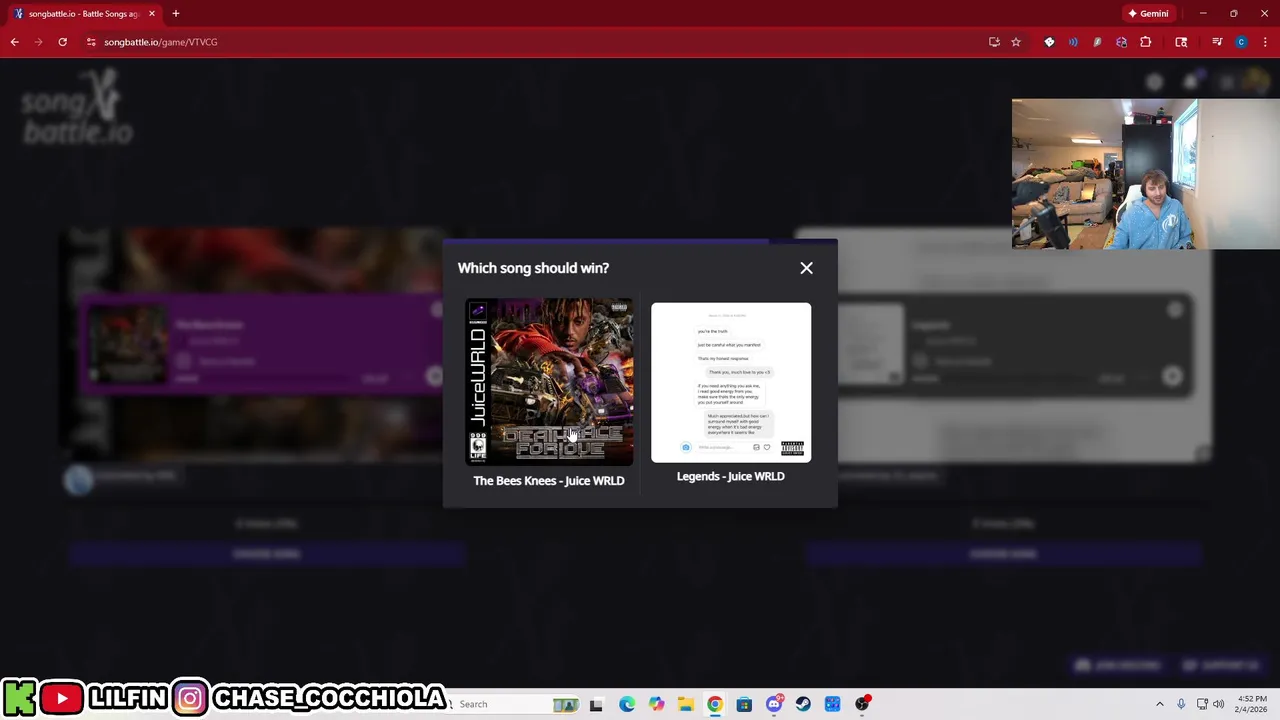Vote for The Bees Knees album cover

pos(549,381)
